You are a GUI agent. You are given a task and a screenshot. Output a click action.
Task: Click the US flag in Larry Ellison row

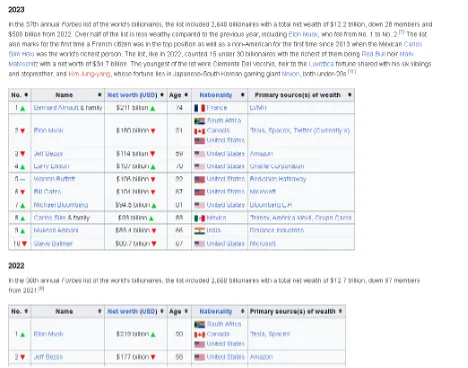199,166
